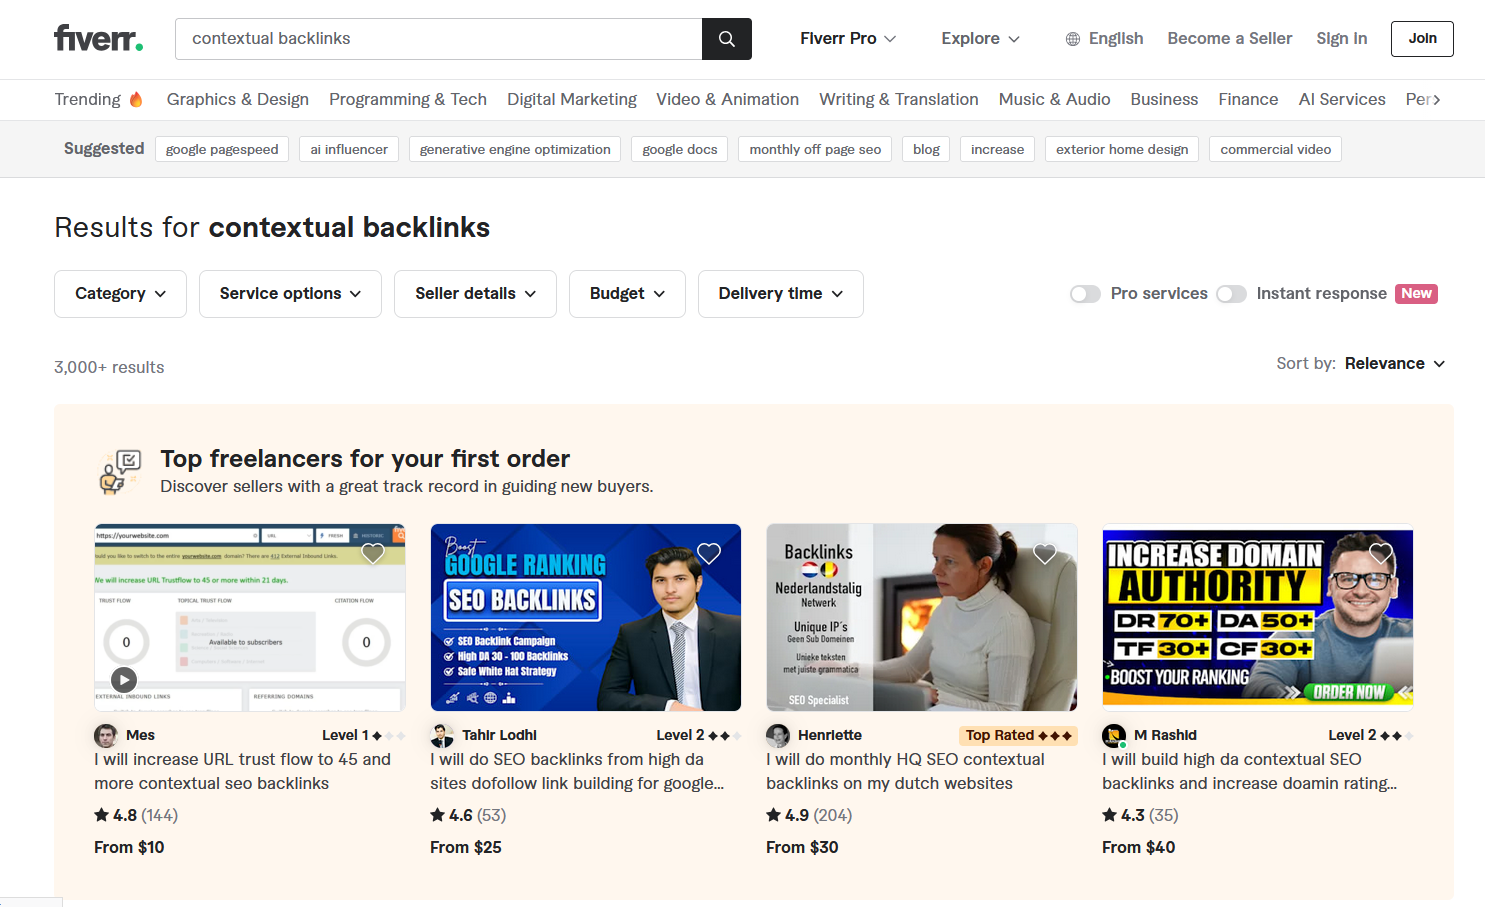Favorite the Tahir Lodhi gig heart

[x=709, y=553]
